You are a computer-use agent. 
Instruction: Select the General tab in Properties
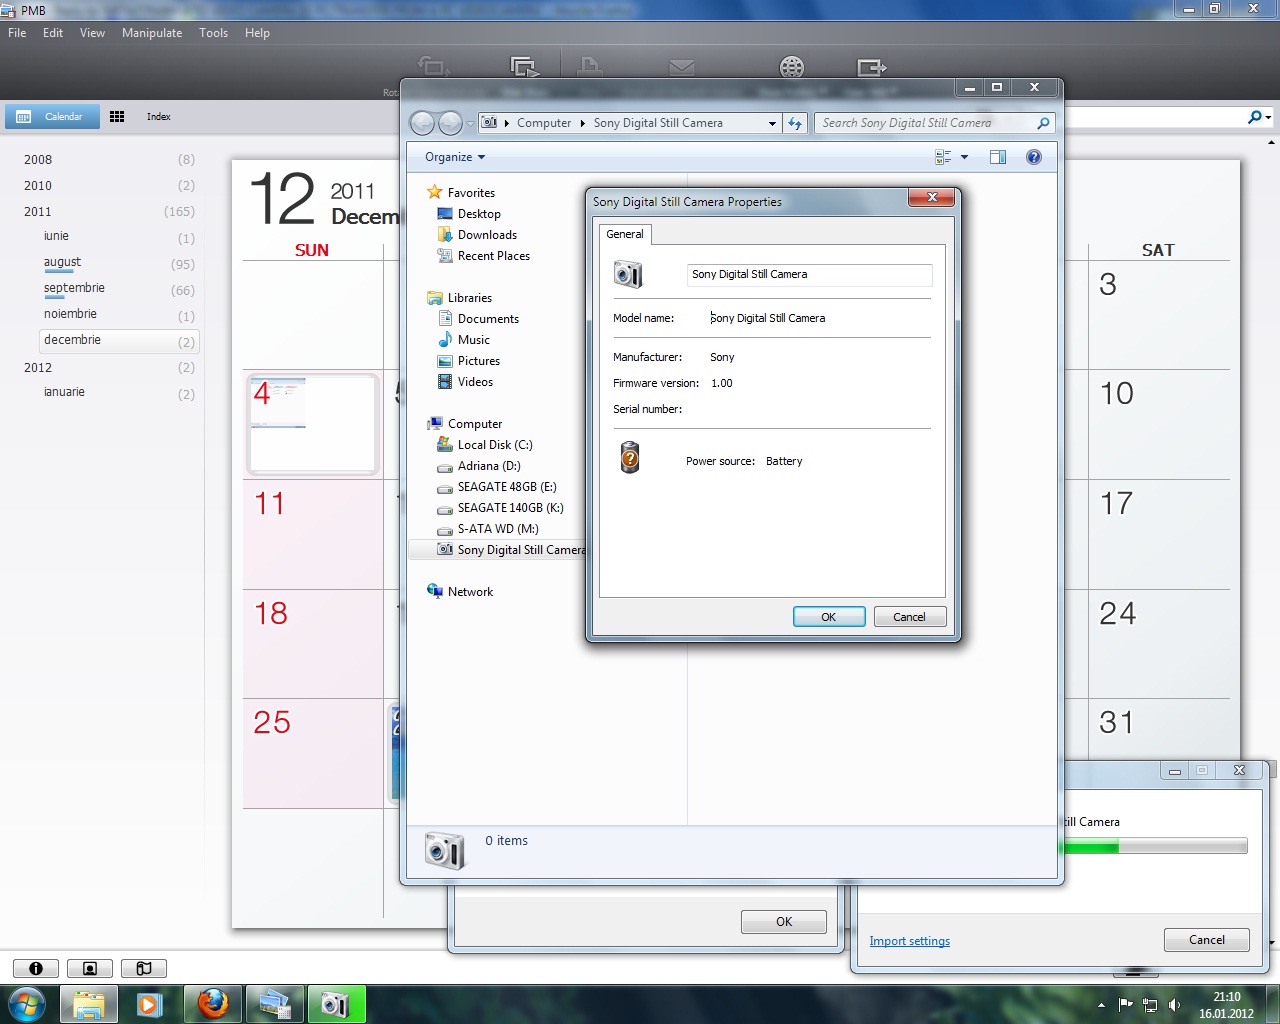tap(625, 234)
